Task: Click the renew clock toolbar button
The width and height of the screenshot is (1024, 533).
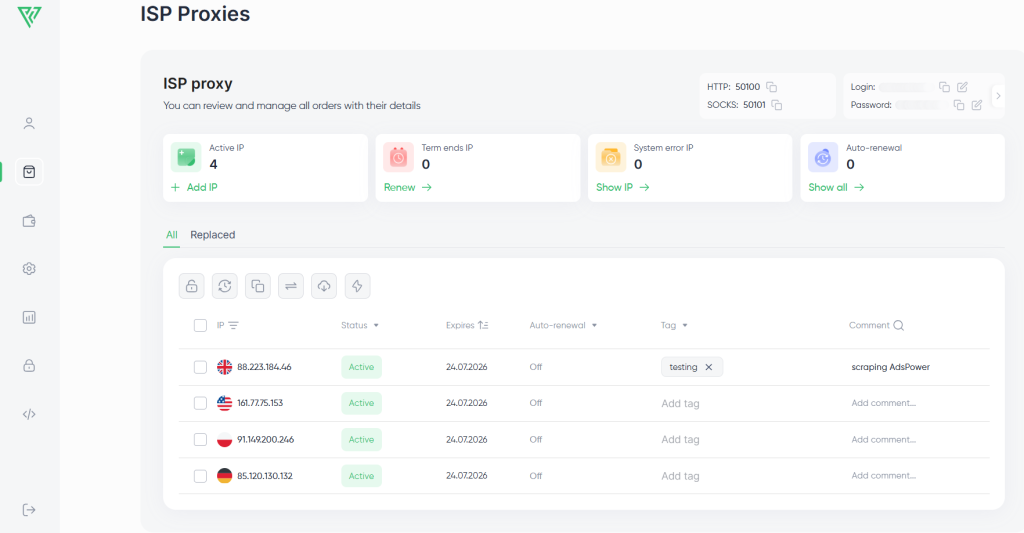Action: pos(225,286)
